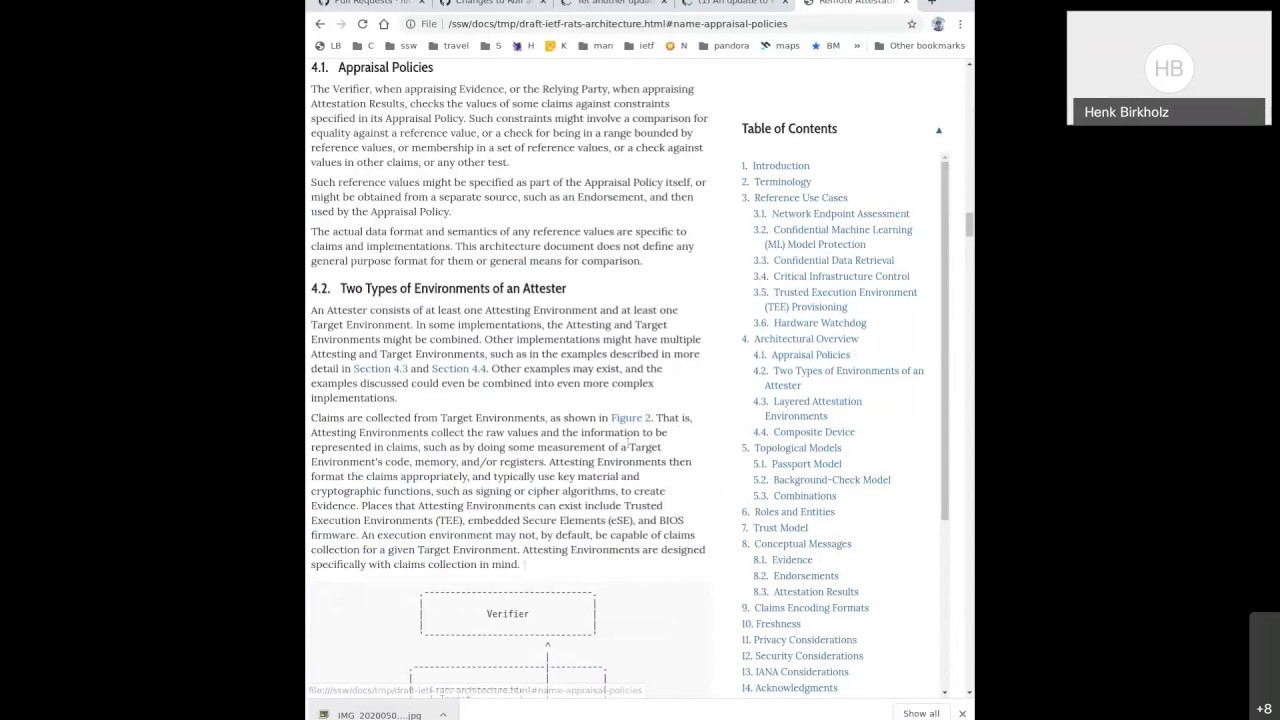This screenshot has height=720, width=1280.
Task: Show hidden bookmarks with the chevron
Action: (x=857, y=46)
